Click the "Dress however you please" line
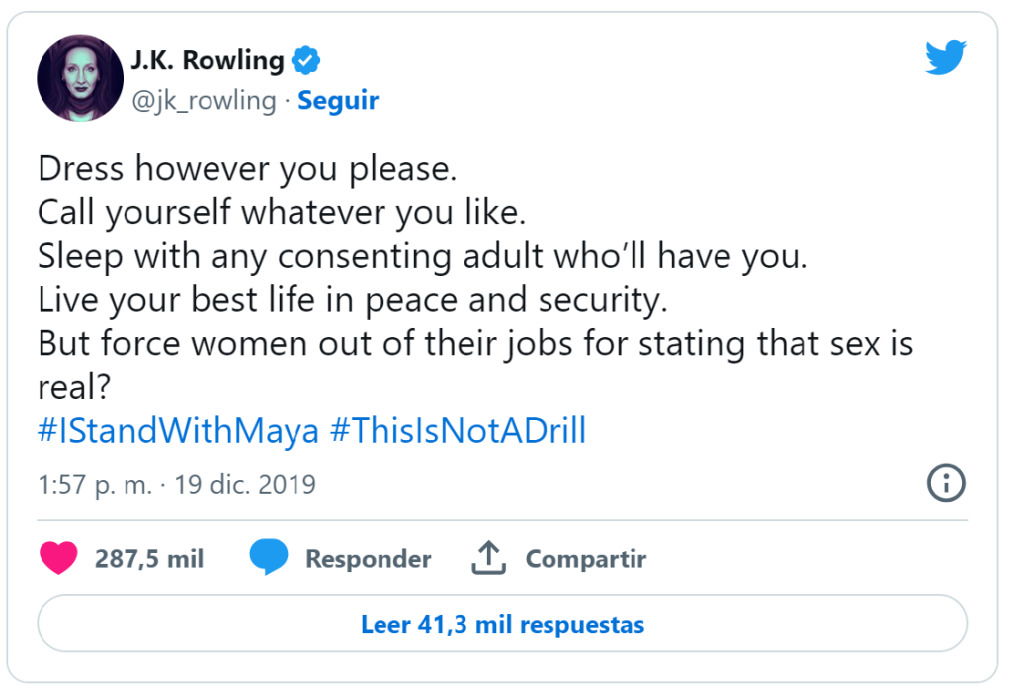 tap(247, 168)
